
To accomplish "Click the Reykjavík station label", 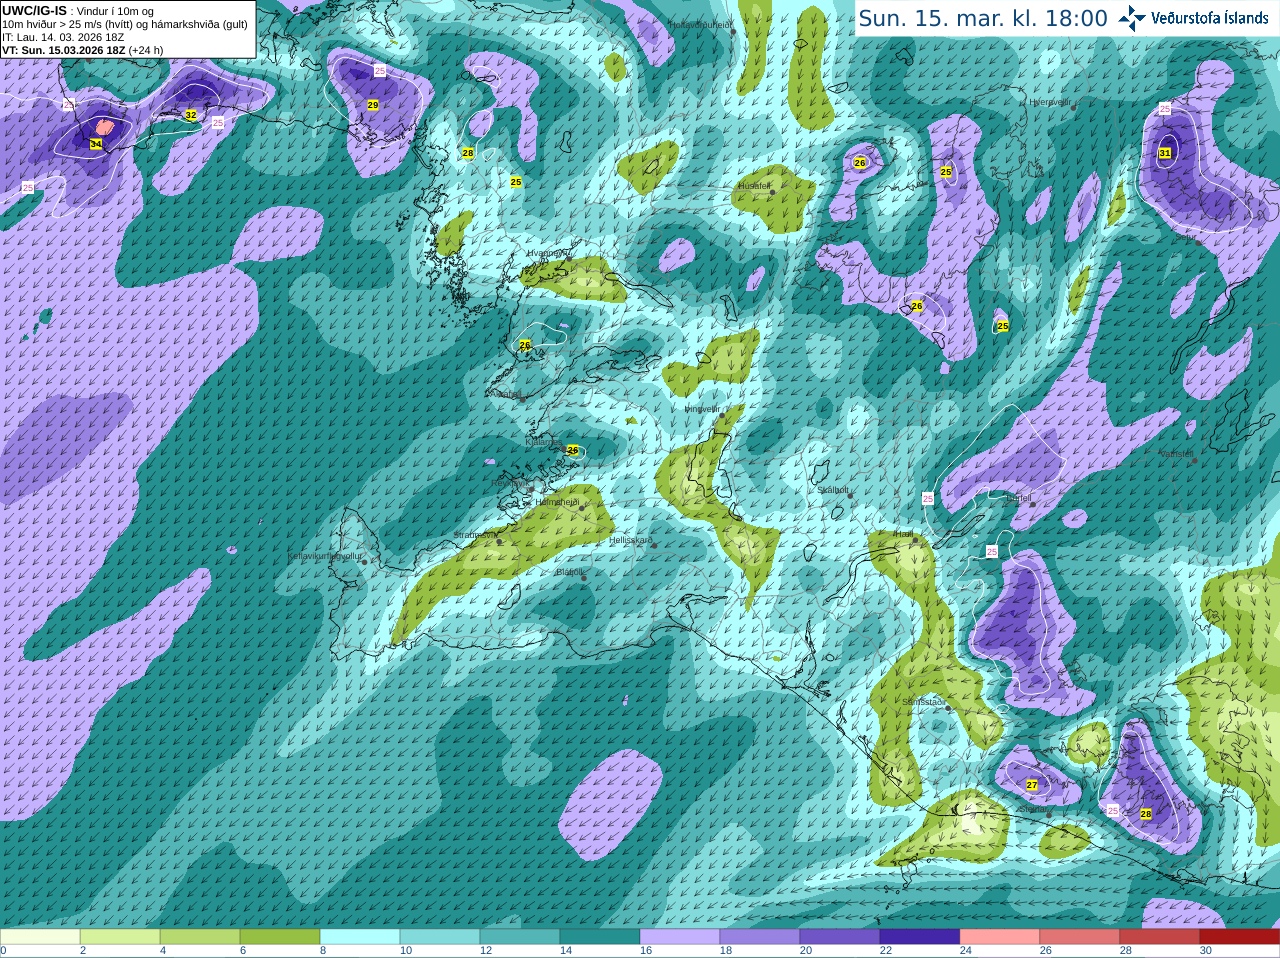I will pos(509,483).
